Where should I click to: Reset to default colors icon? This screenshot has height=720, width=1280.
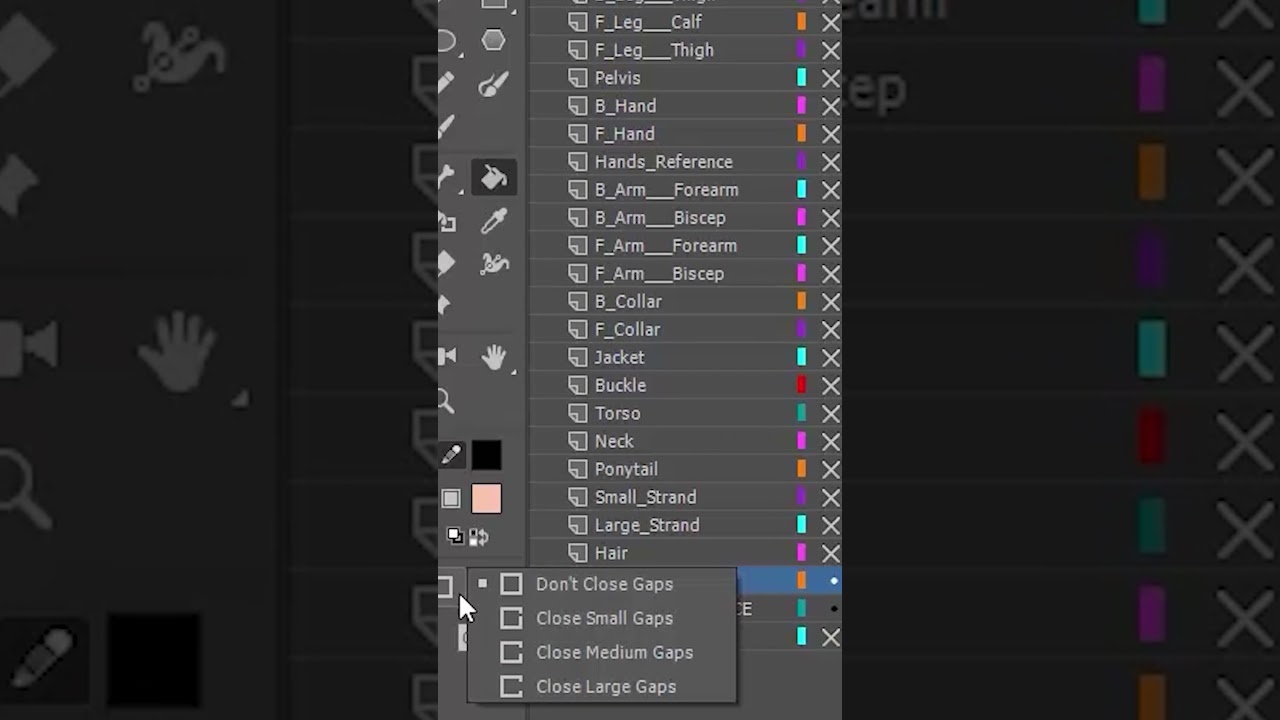pos(455,537)
